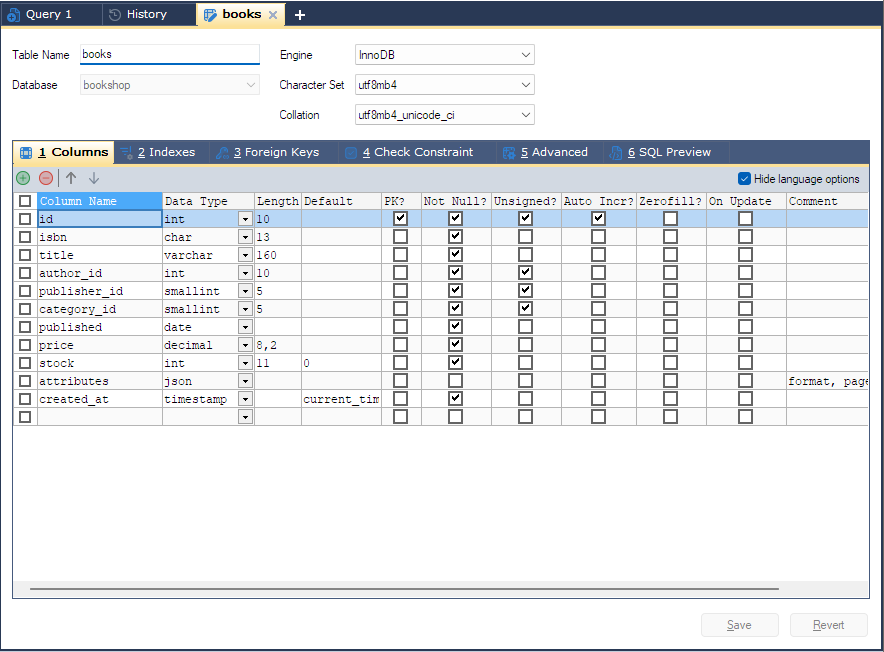Move column up with arrow icon
This screenshot has height=652, width=884.
[x=71, y=178]
